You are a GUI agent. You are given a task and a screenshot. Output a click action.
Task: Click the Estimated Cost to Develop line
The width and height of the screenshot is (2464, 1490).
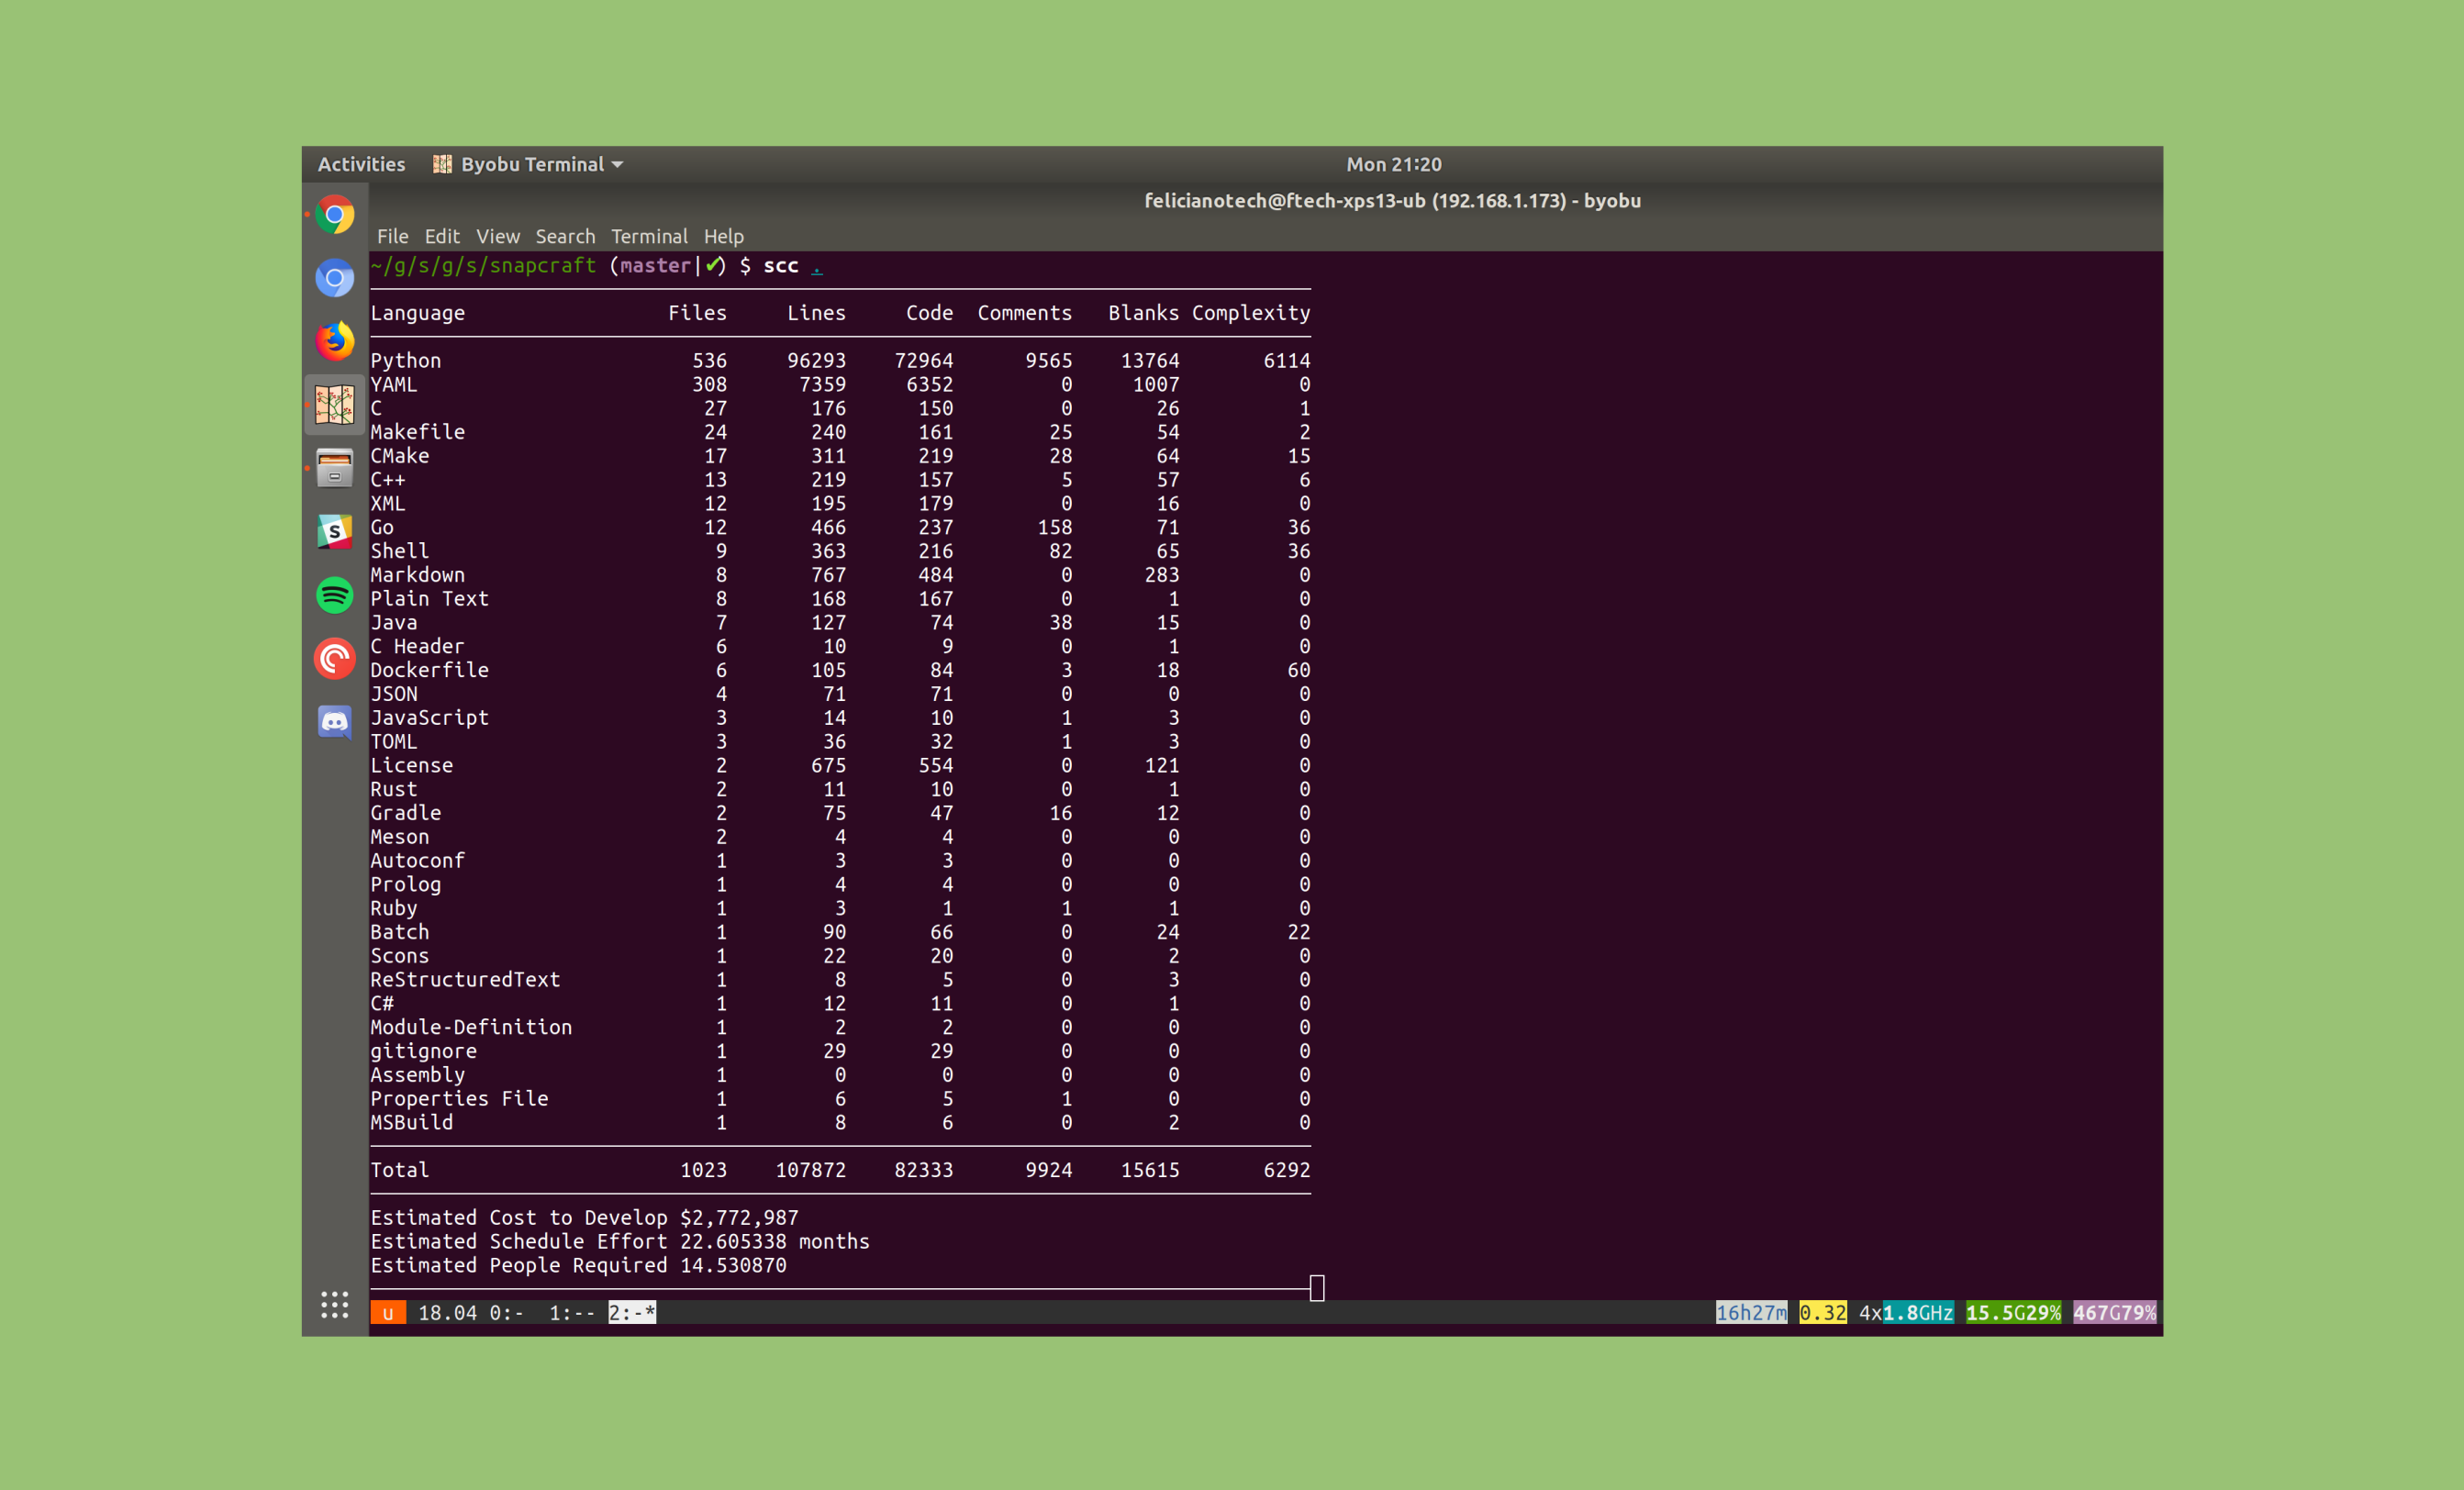click(x=584, y=1217)
